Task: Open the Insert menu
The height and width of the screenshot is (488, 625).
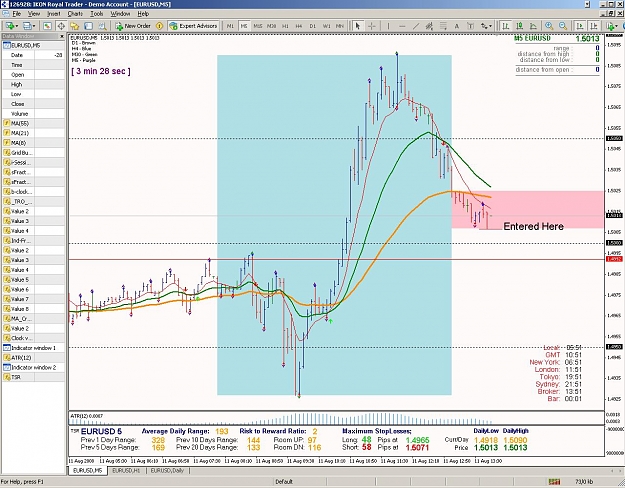Action: click(x=54, y=14)
